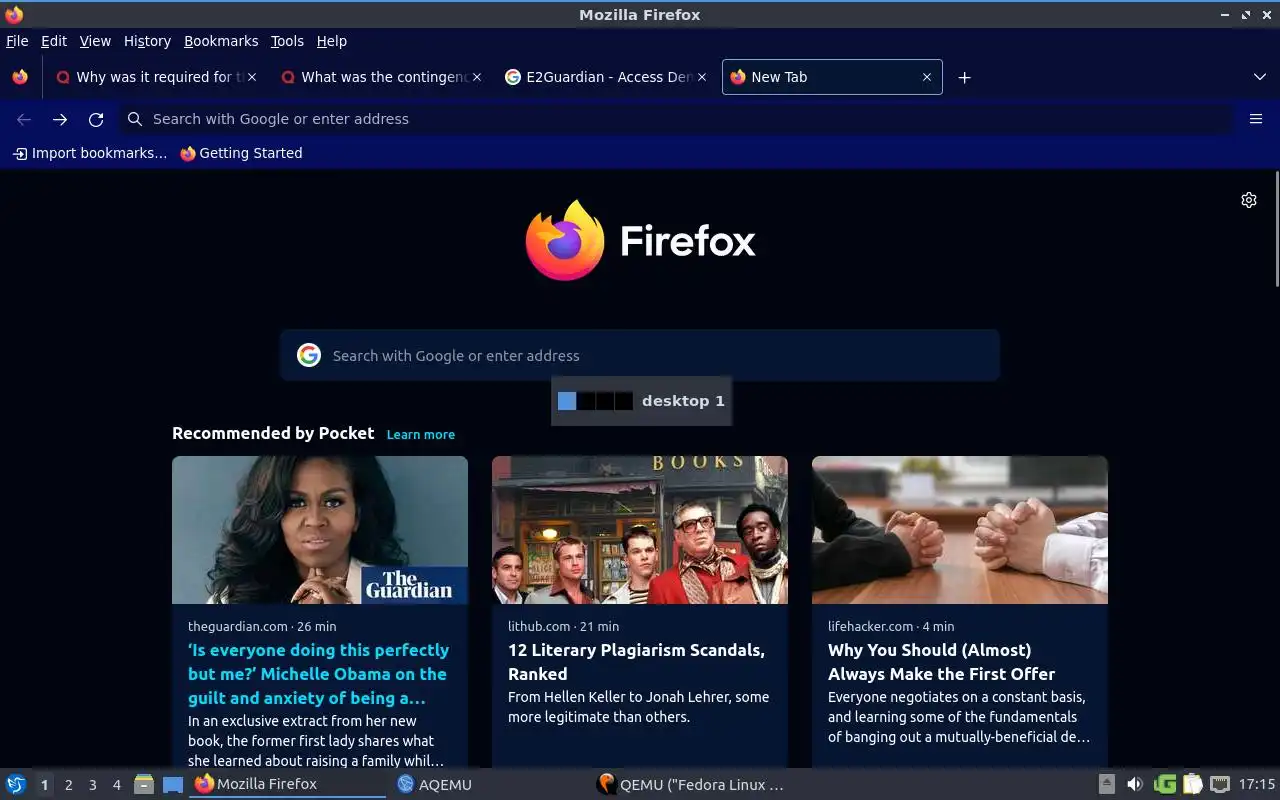Screen dimensions: 1280x800
Task: Go back one page
Action: tap(24, 119)
